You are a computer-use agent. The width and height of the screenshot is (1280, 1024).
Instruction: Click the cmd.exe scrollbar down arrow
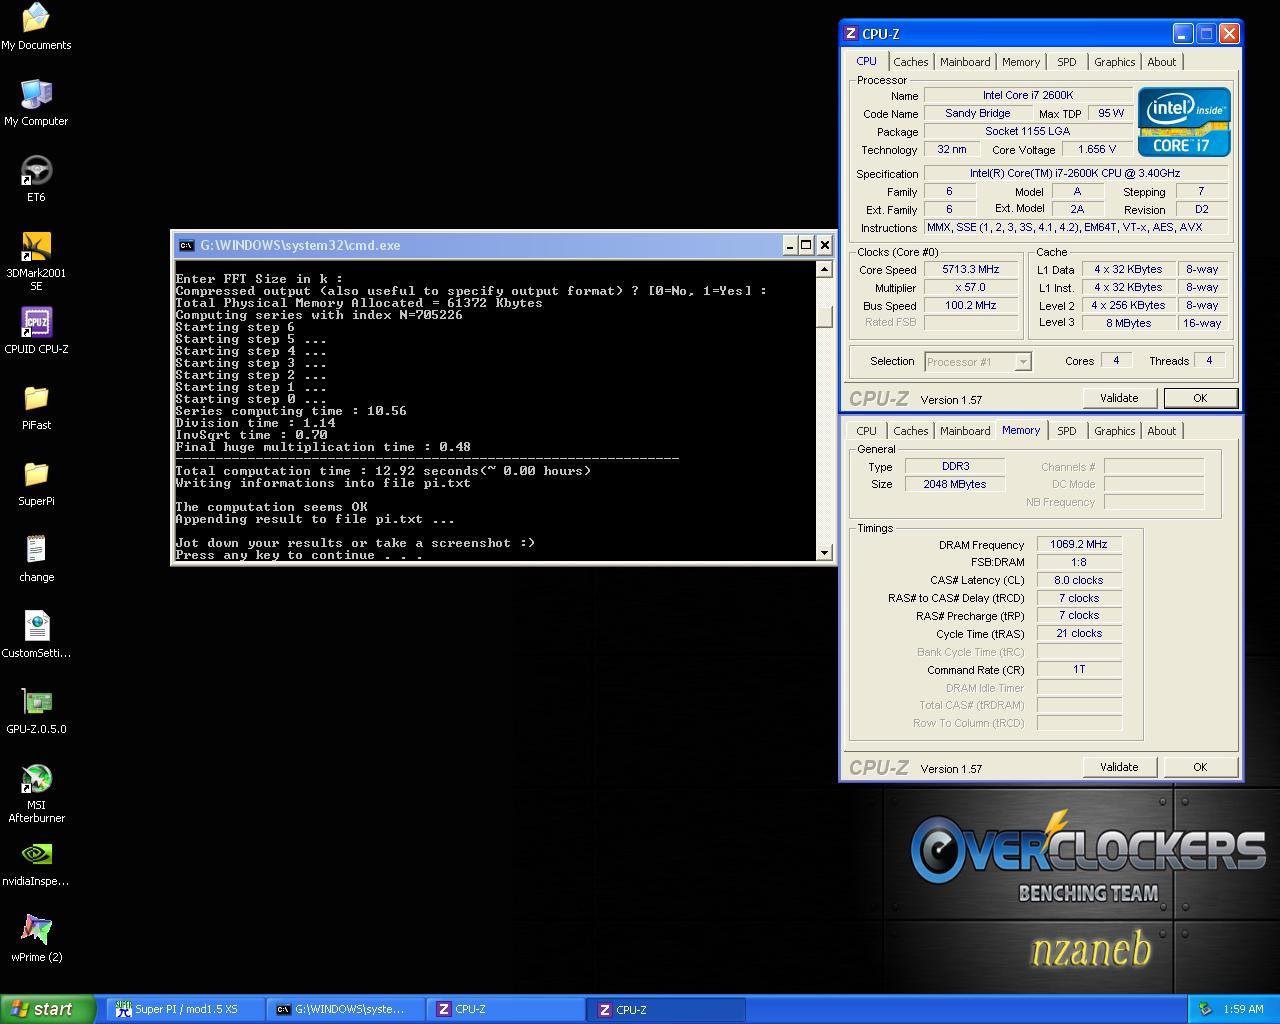pos(824,552)
